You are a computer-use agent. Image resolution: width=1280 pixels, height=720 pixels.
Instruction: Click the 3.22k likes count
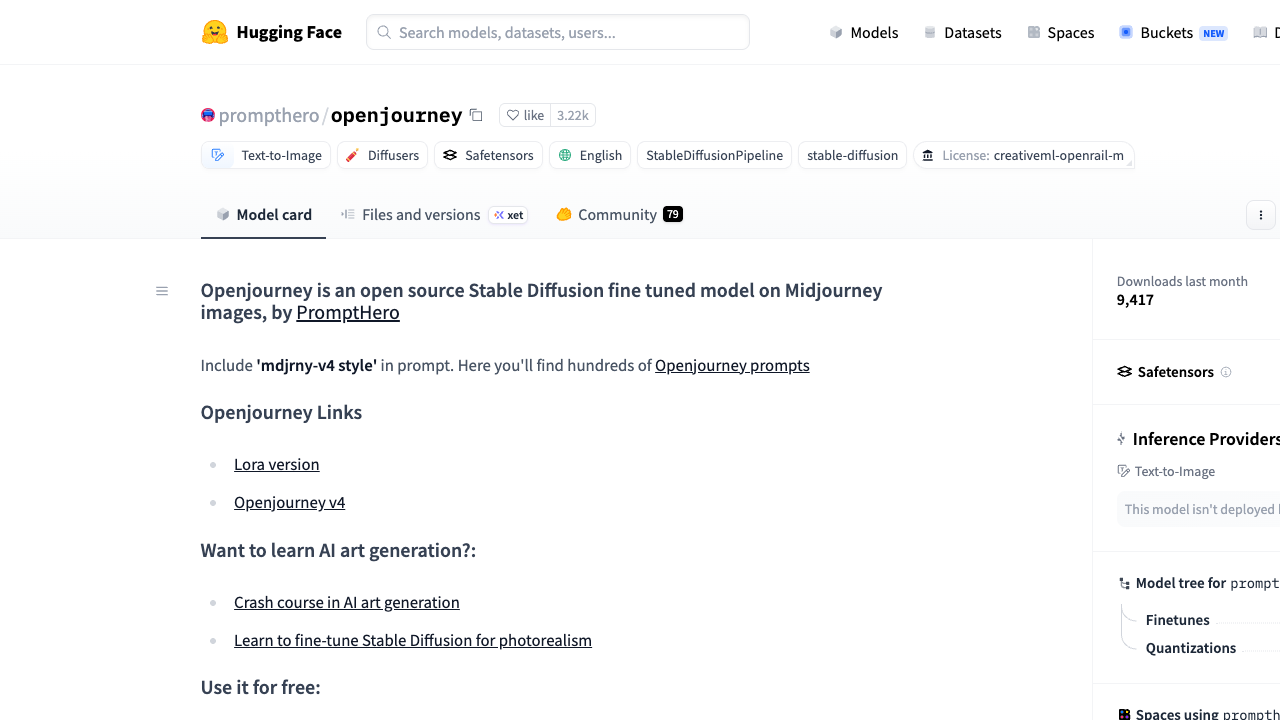pyautogui.click(x=573, y=115)
